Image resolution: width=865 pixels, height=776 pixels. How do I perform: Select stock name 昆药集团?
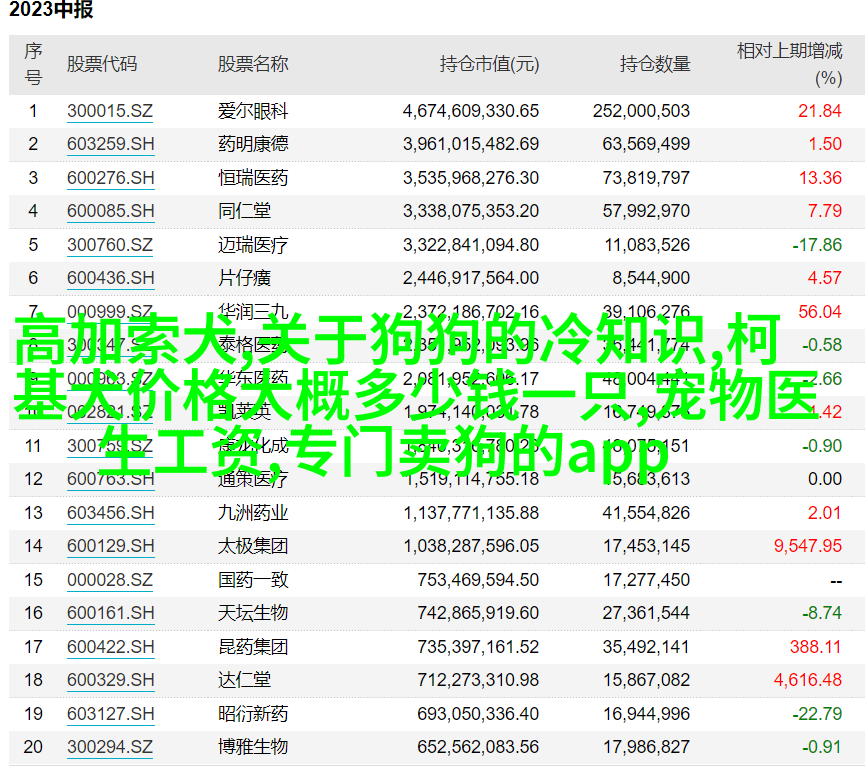[253, 647]
